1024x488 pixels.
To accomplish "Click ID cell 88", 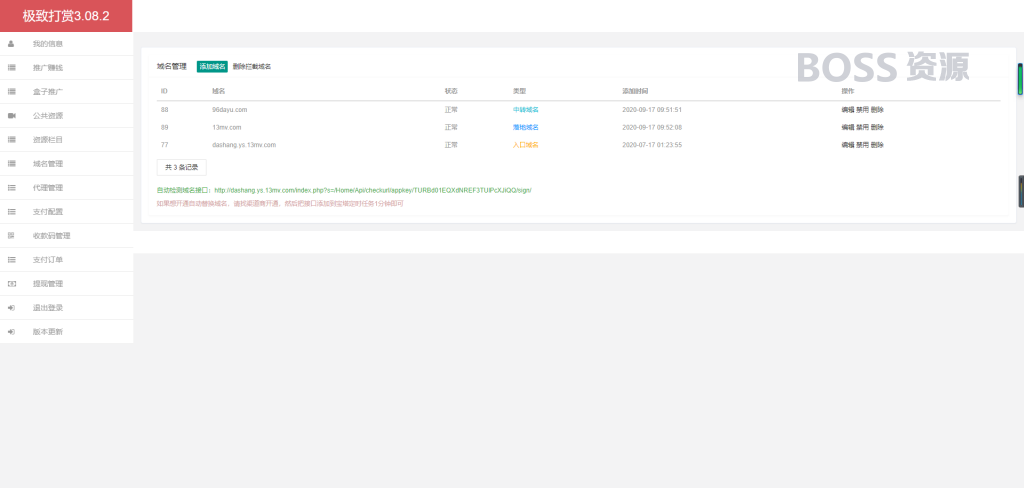I will tap(165, 110).
